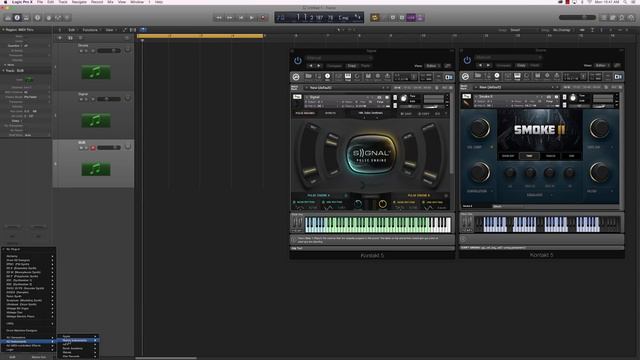Screen dimensions: 640x360
Task: Open the Window menu in the menu bar
Action: [x=137, y=2]
